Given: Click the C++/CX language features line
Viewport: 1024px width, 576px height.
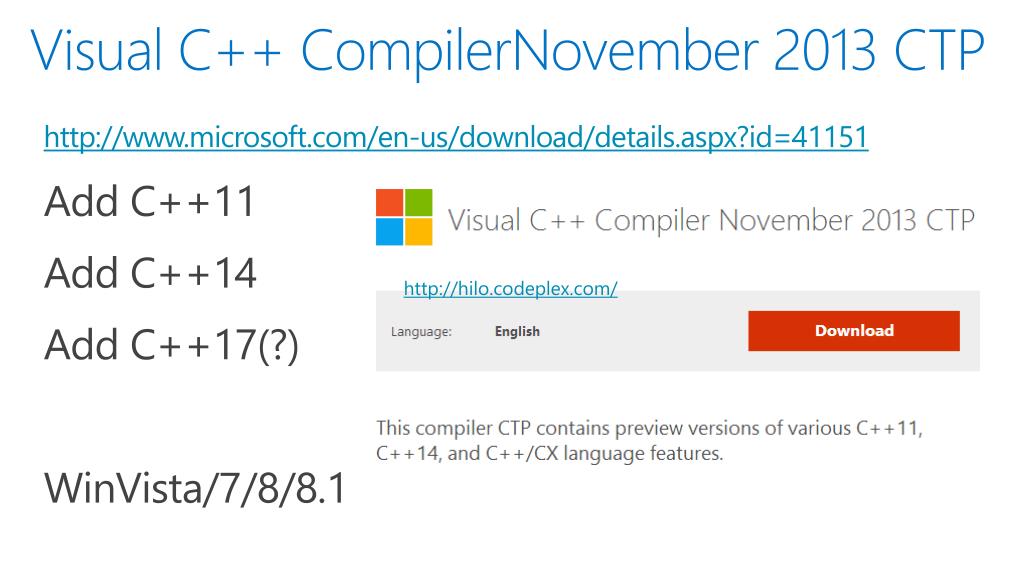Looking at the screenshot, I should [x=549, y=453].
